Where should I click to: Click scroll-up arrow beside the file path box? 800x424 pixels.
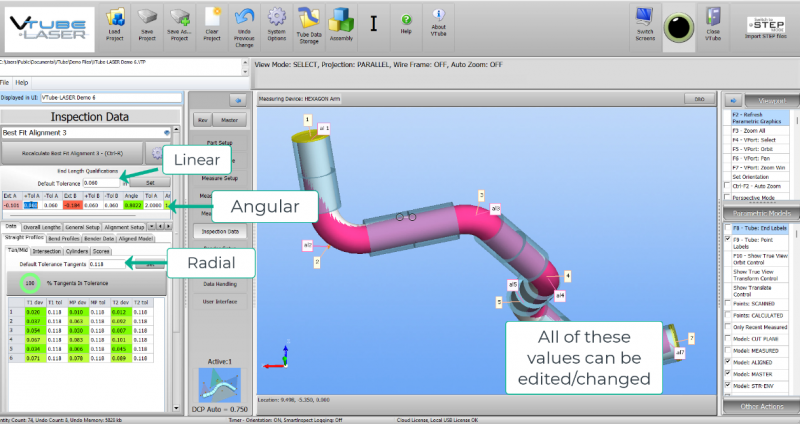click(245, 63)
